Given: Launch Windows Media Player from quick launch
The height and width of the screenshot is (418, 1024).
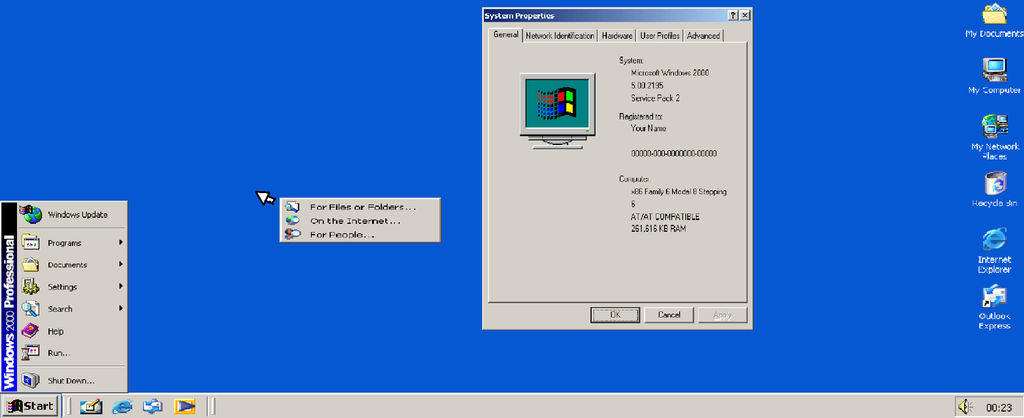Looking at the screenshot, I should tap(185, 407).
